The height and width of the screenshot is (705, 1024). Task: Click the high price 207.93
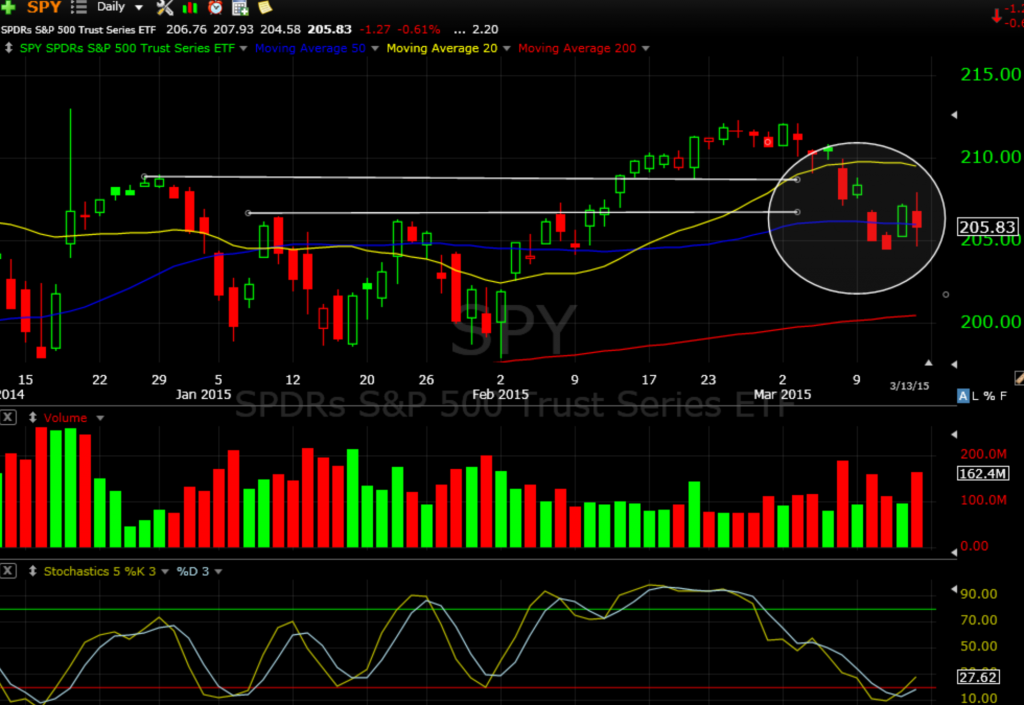pos(233,29)
